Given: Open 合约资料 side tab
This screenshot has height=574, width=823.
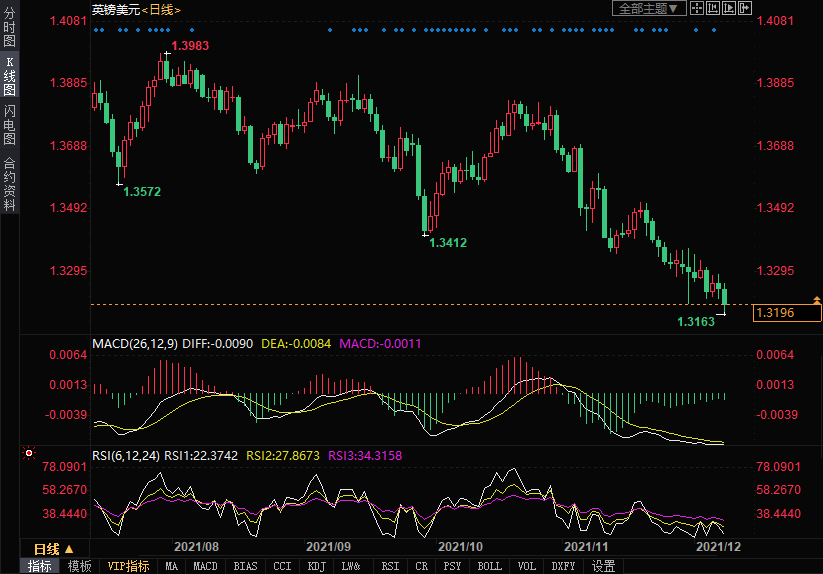Looking at the screenshot, I should point(9,183).
